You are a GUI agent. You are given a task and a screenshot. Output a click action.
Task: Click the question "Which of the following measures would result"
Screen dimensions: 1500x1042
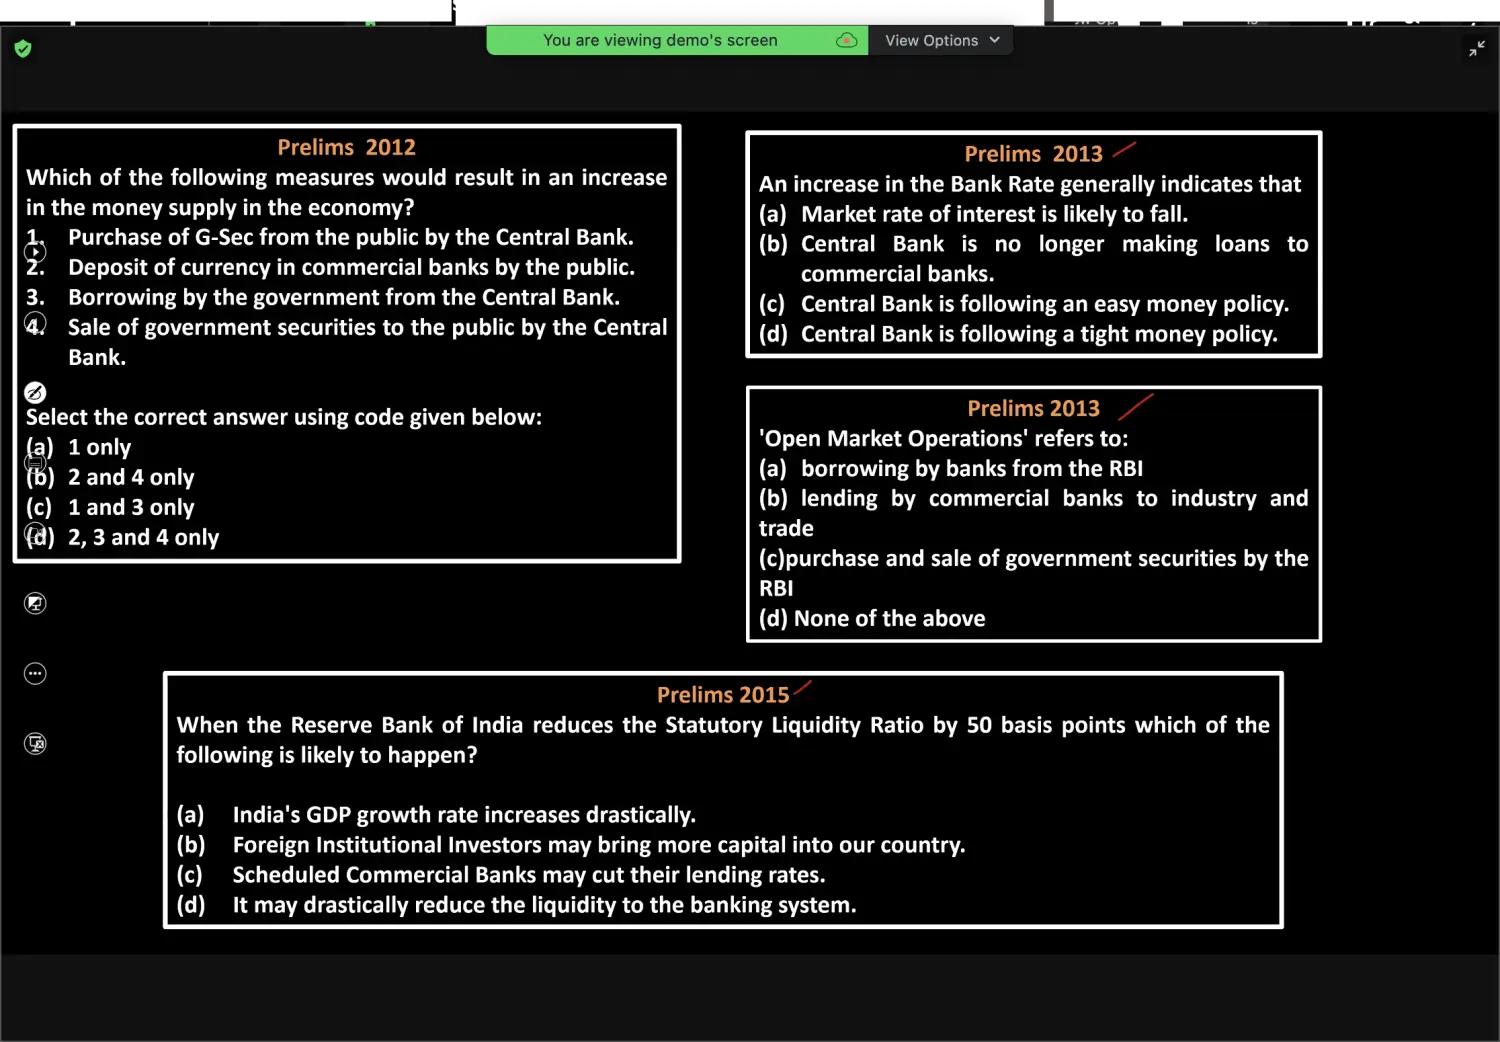pos(346,192)
